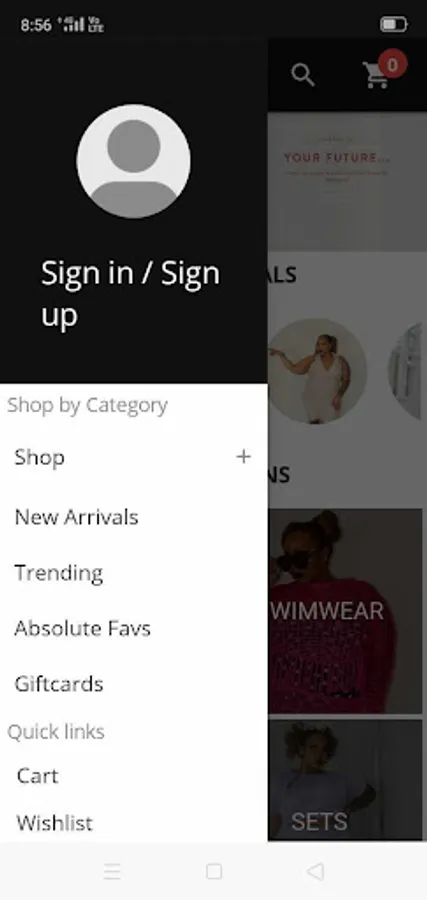
Task: Tap the search magnifier icon
Action: tap(302, 75)
